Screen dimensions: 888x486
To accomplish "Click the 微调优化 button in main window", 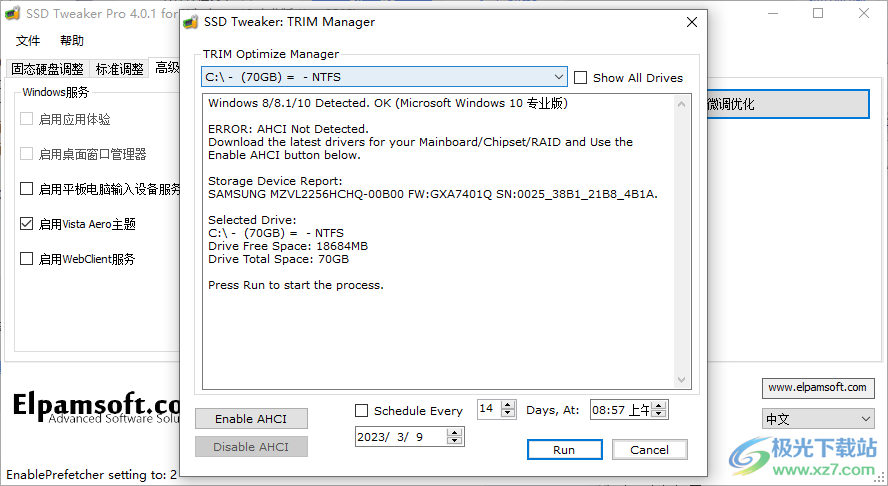I will point(787,104).
